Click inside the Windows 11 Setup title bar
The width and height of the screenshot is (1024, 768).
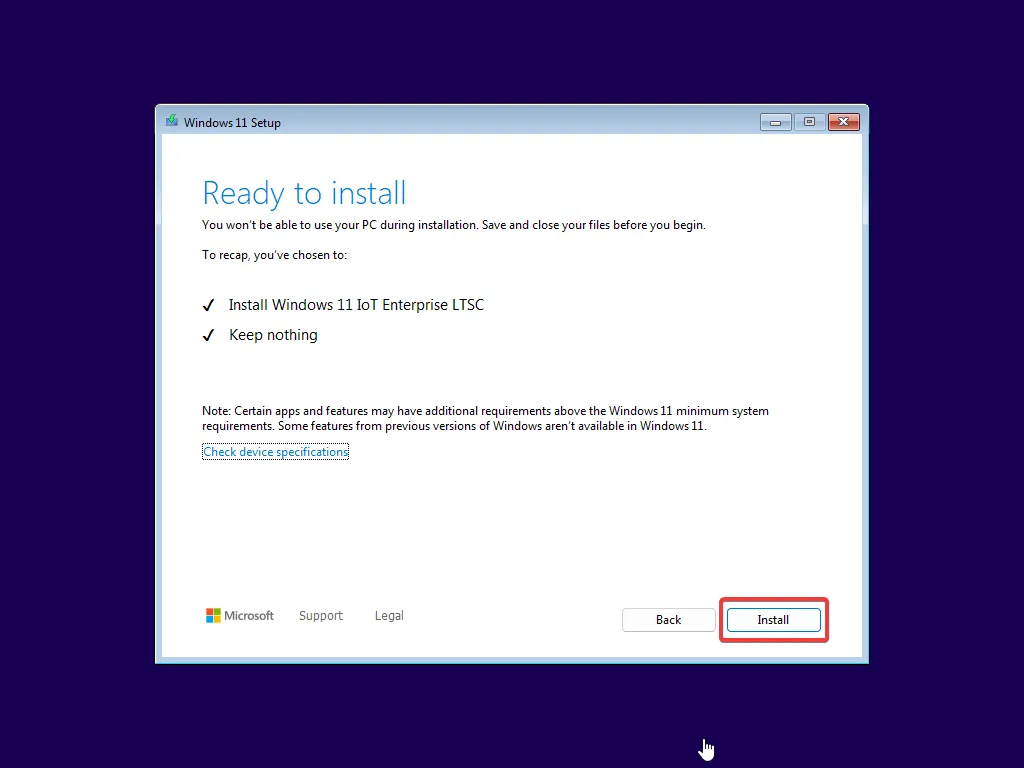click(x=450, y=121)
